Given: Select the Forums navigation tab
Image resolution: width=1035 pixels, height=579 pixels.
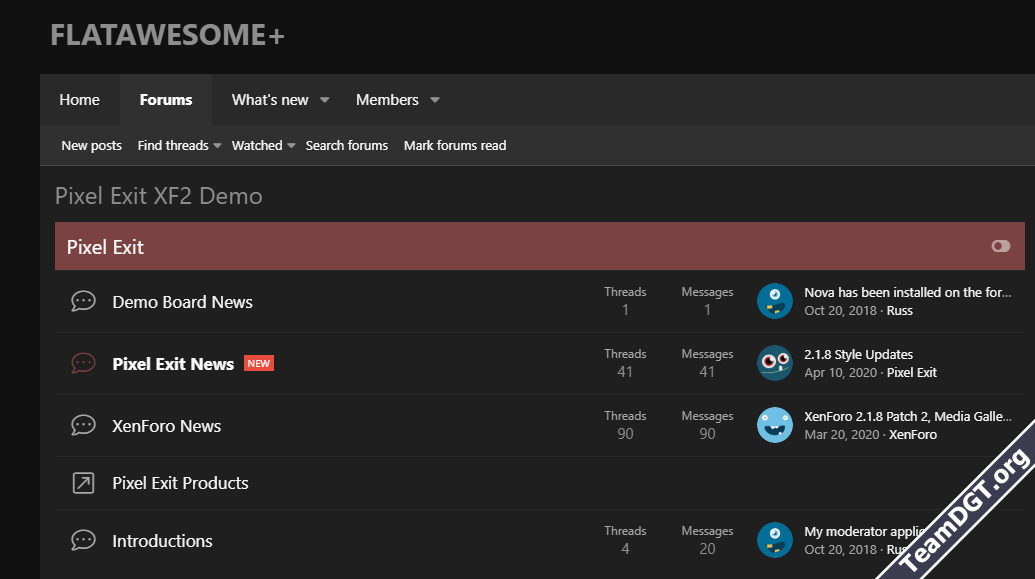Looking at the screenshot, I should pyautogui.click(x=166, y=100).
